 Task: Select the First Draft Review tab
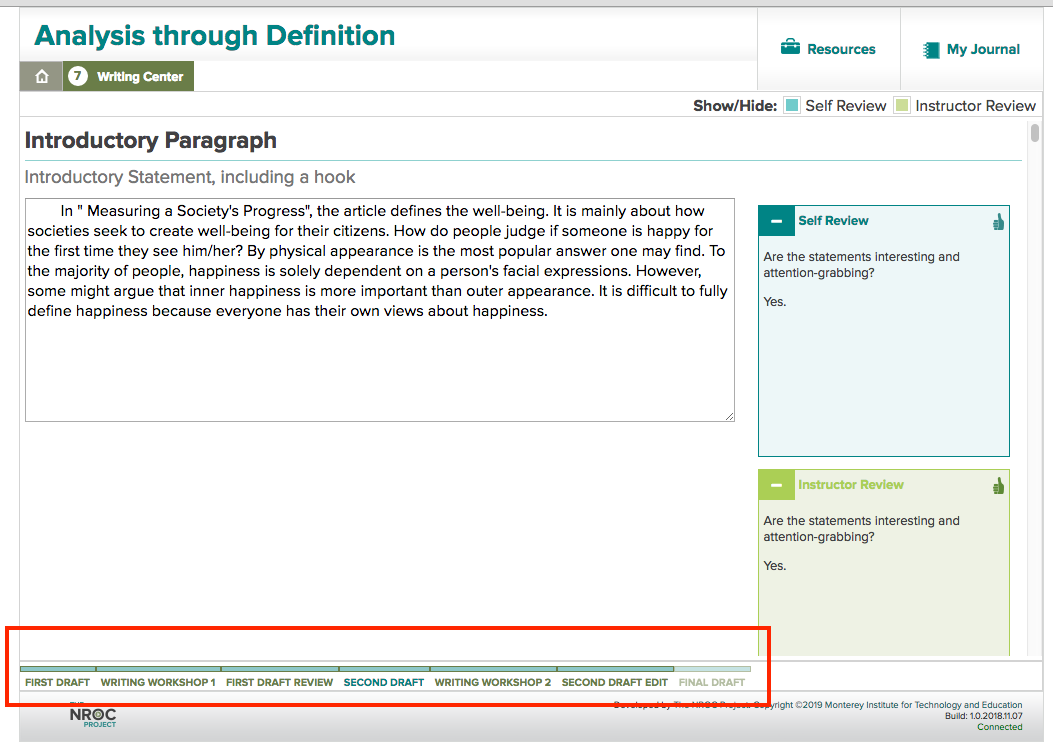[x=279, y=682]
